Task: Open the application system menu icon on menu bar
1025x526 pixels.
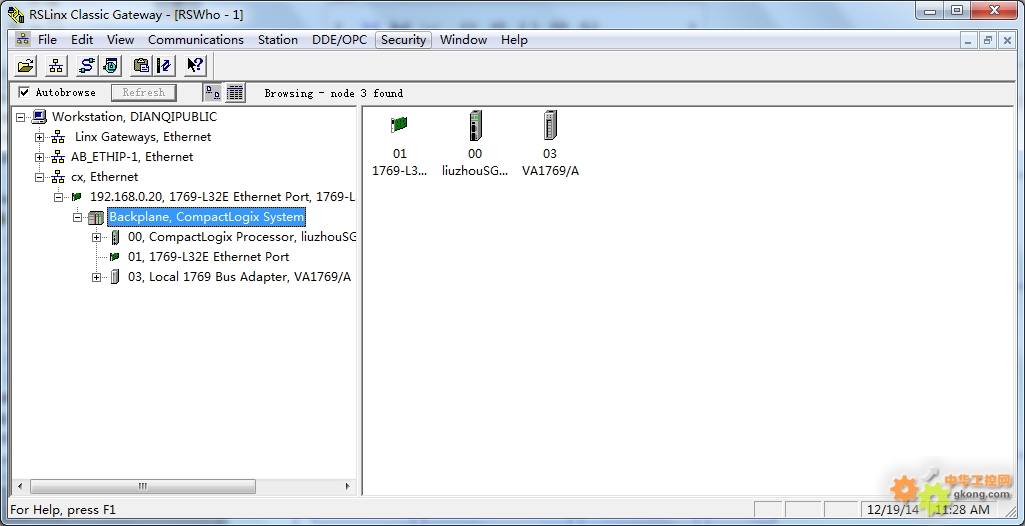Action: (x=23, y=39)
